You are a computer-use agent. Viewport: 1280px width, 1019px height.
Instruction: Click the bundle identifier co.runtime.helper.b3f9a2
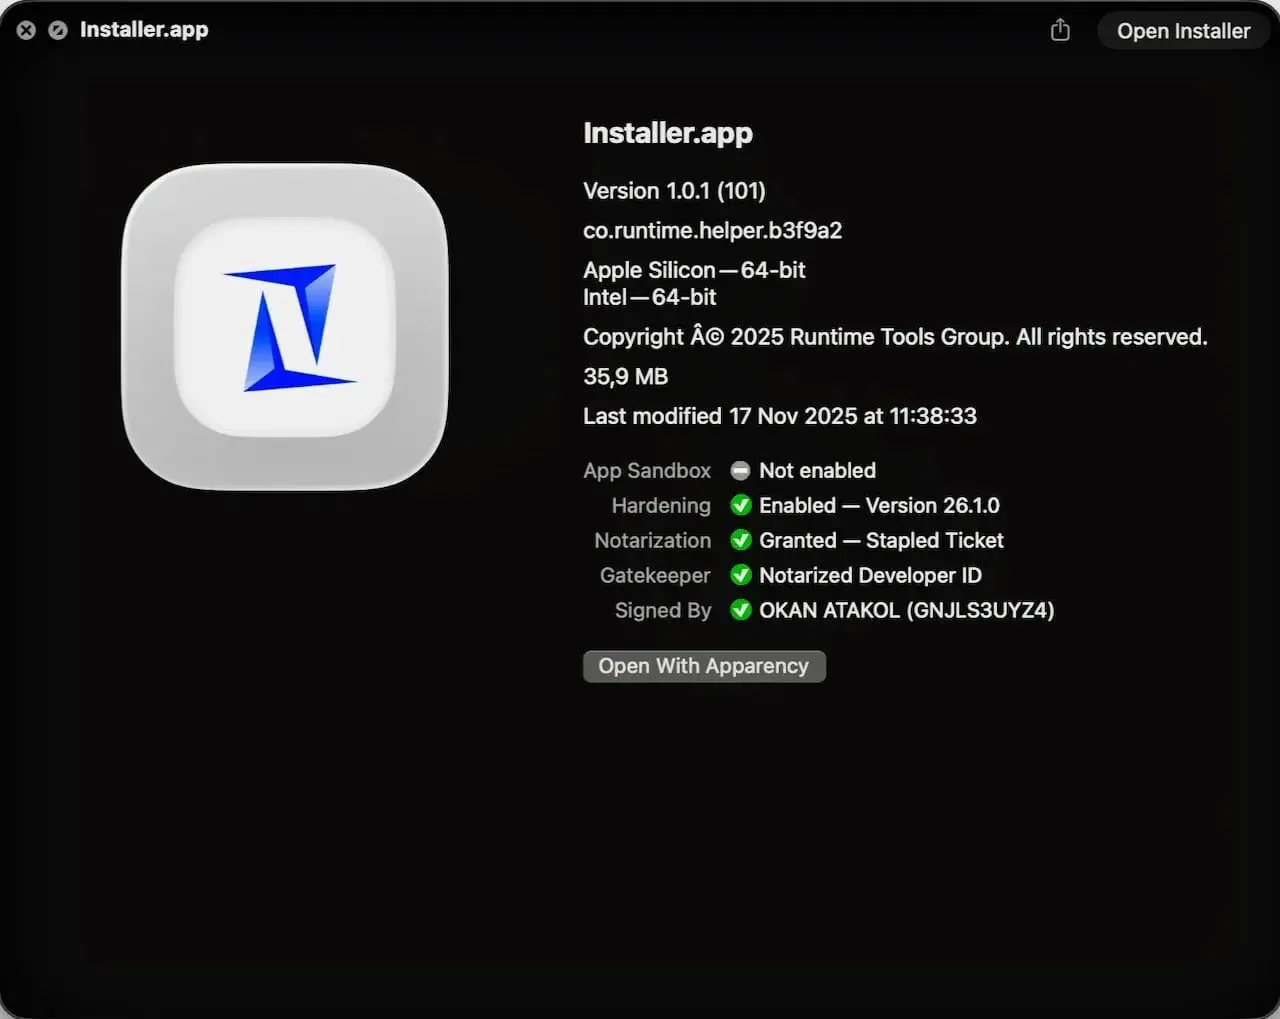712,230
